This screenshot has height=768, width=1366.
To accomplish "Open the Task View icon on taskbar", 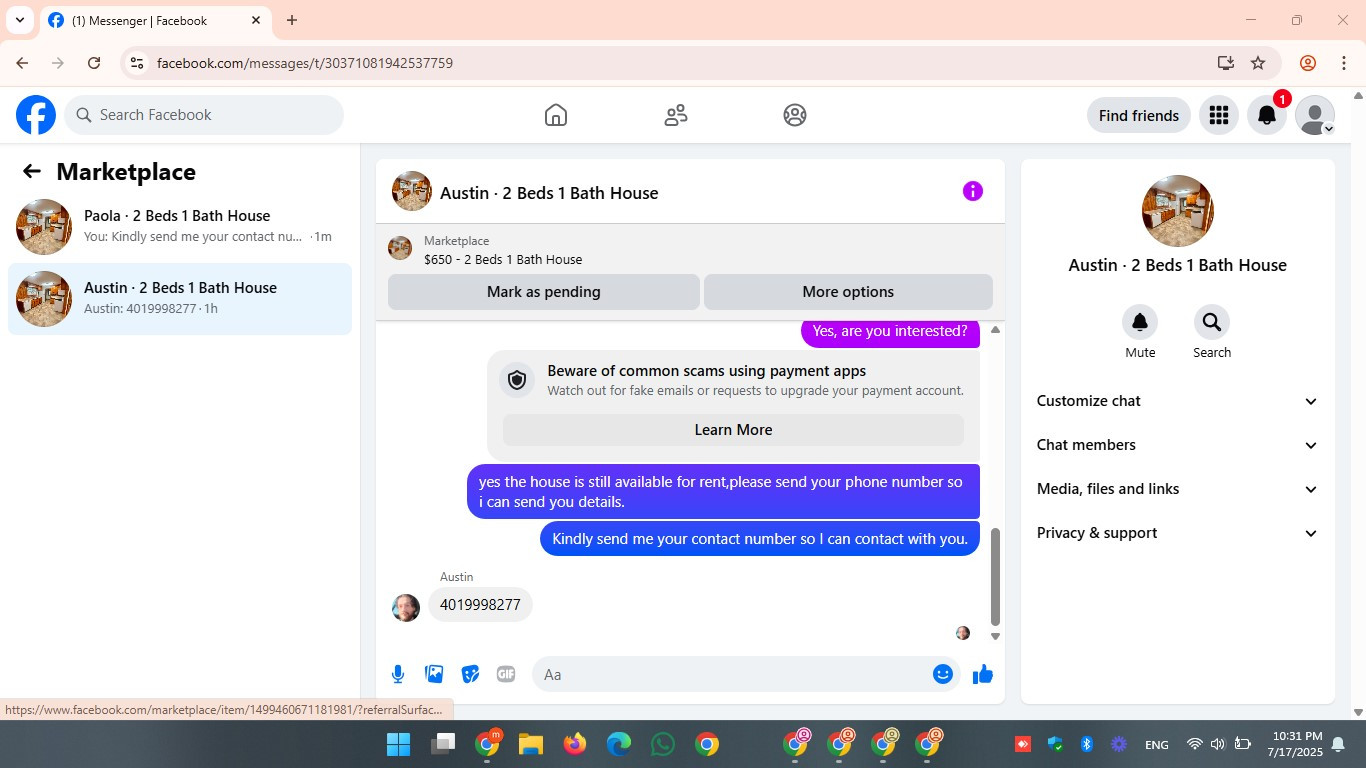I will coord(442,744).
